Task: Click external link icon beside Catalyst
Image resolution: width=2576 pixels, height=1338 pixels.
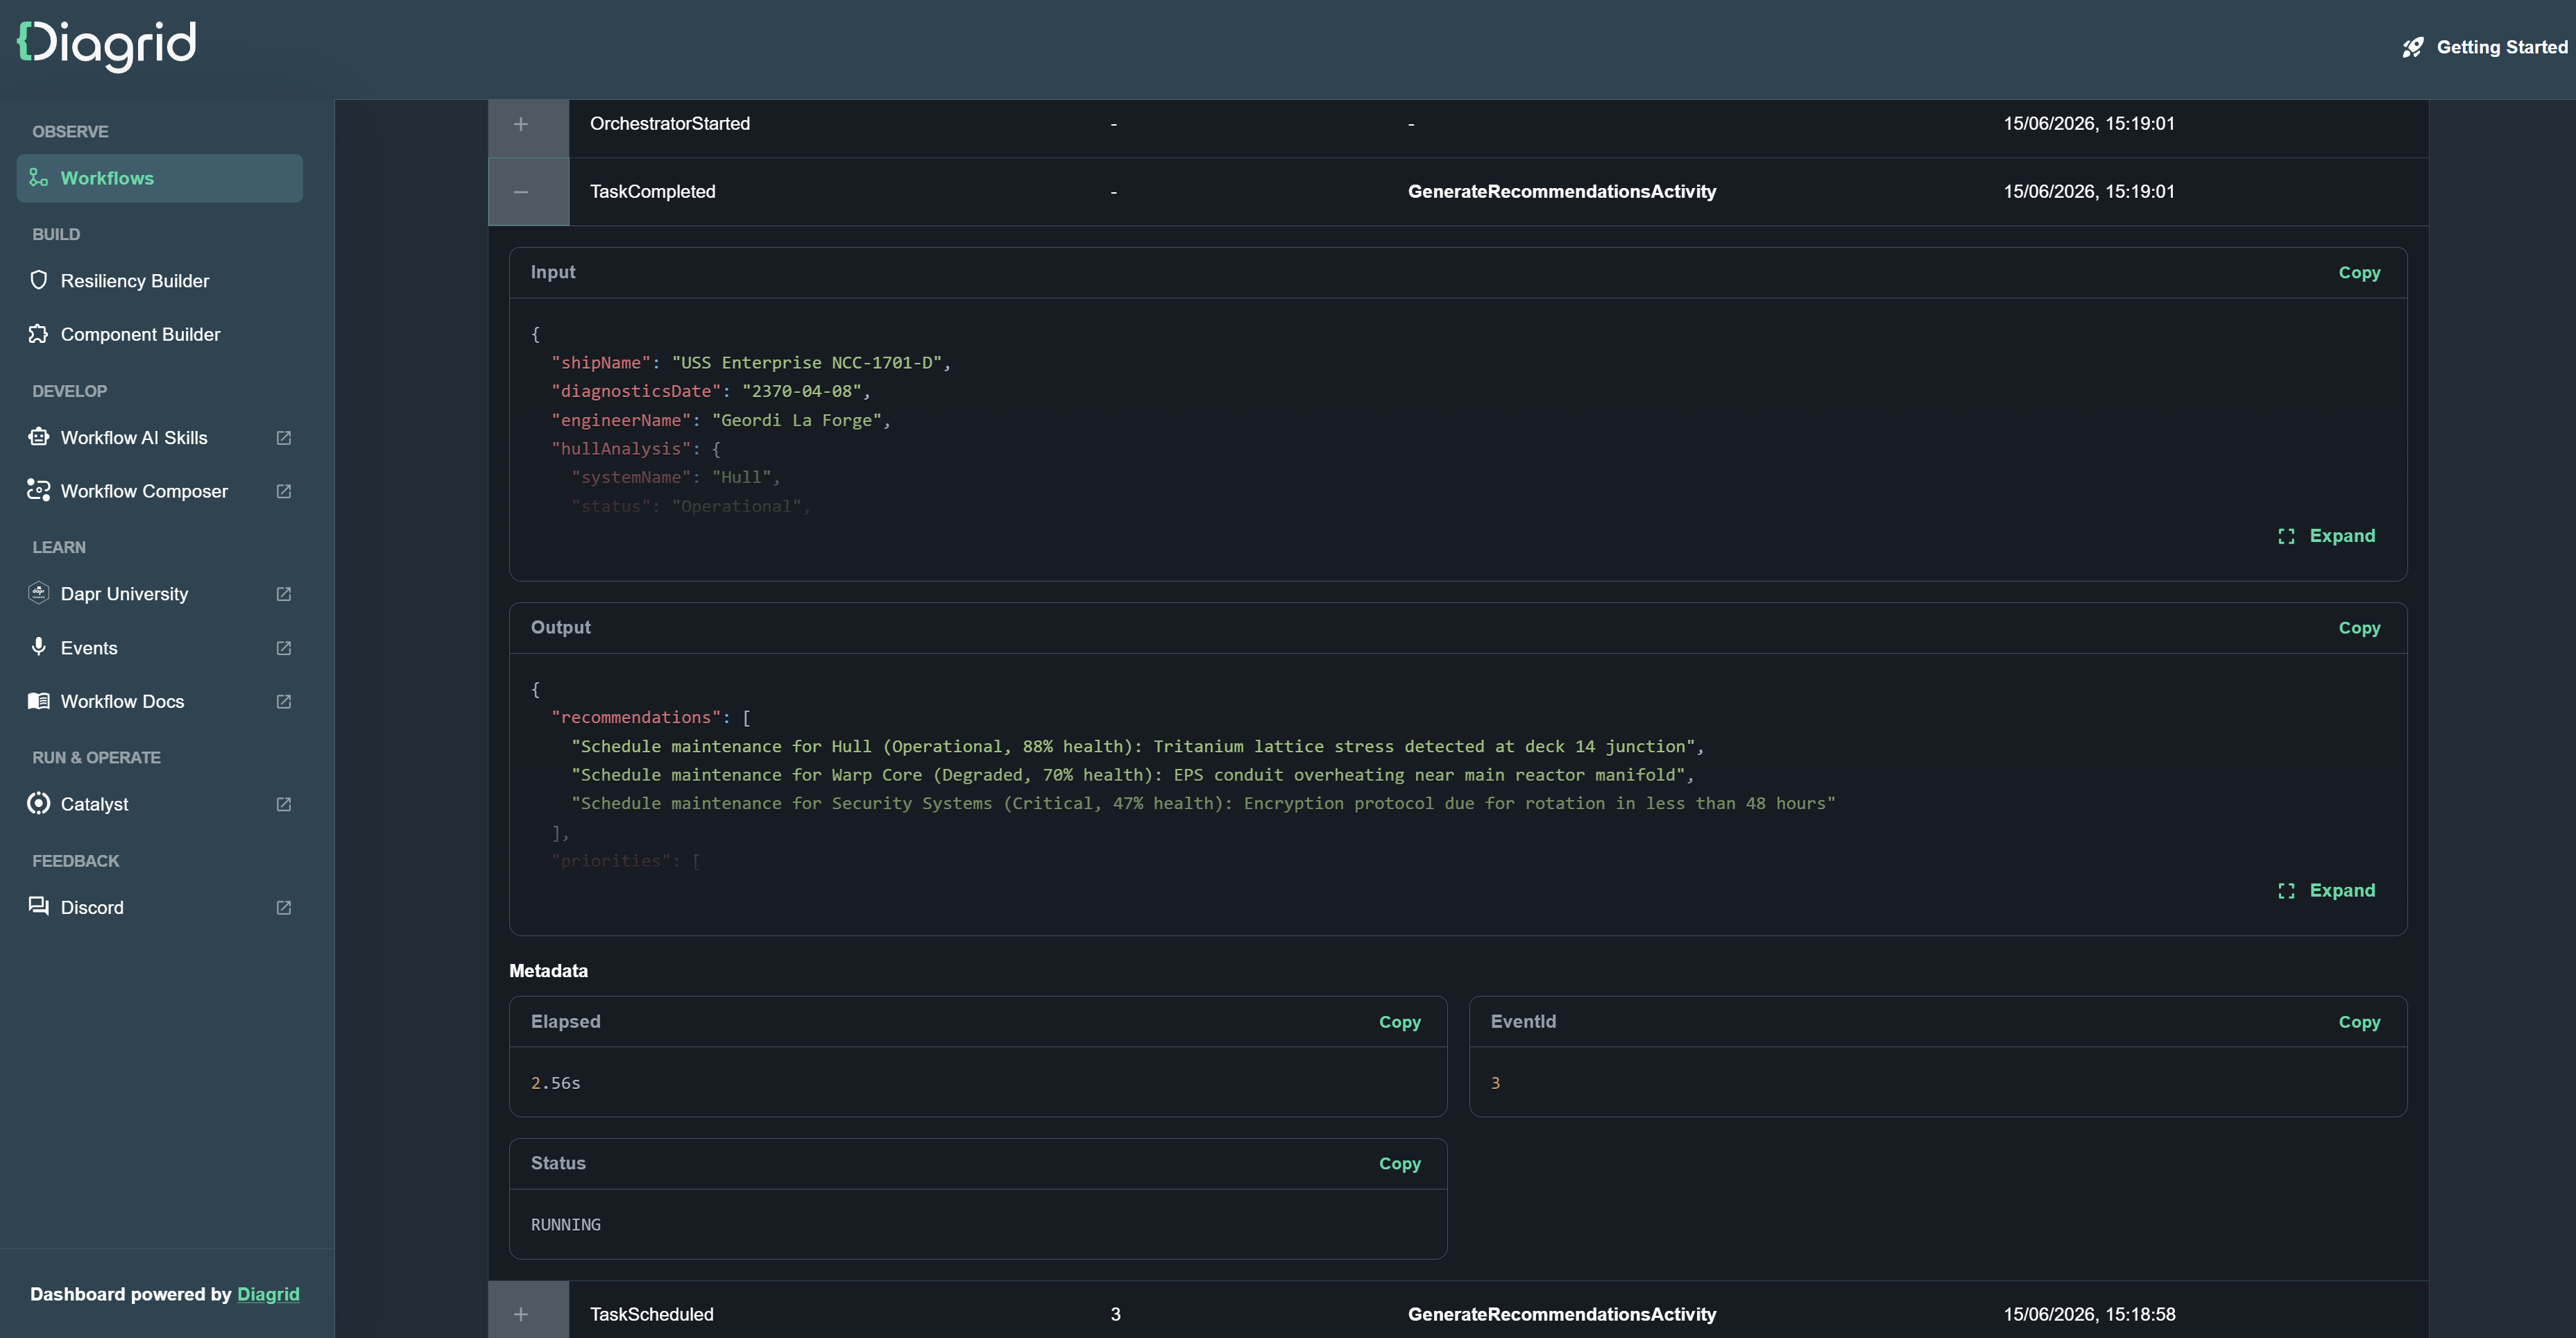Action: pyautogui.click(x=284, y=804)
